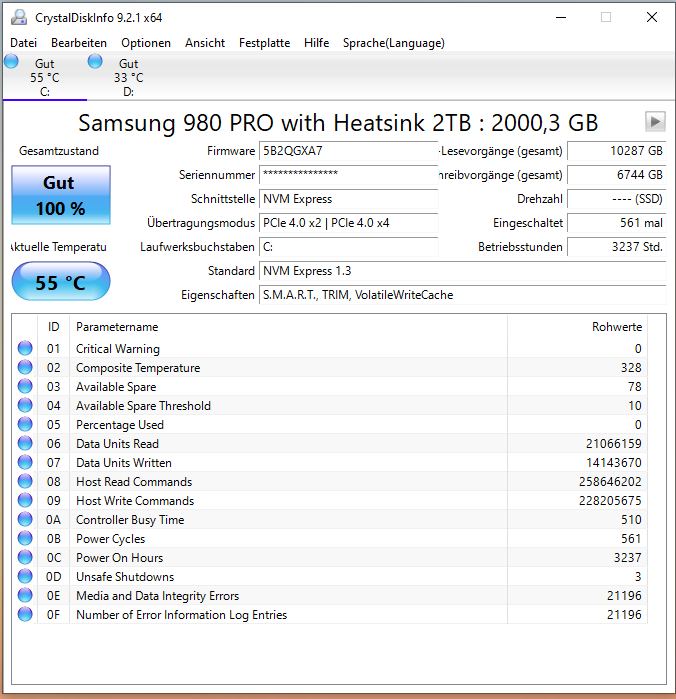Click the Eigenschaften field with S.M.A.R.T., TRIM
This screenshot has width=676, height=699.
click(463, 295)
